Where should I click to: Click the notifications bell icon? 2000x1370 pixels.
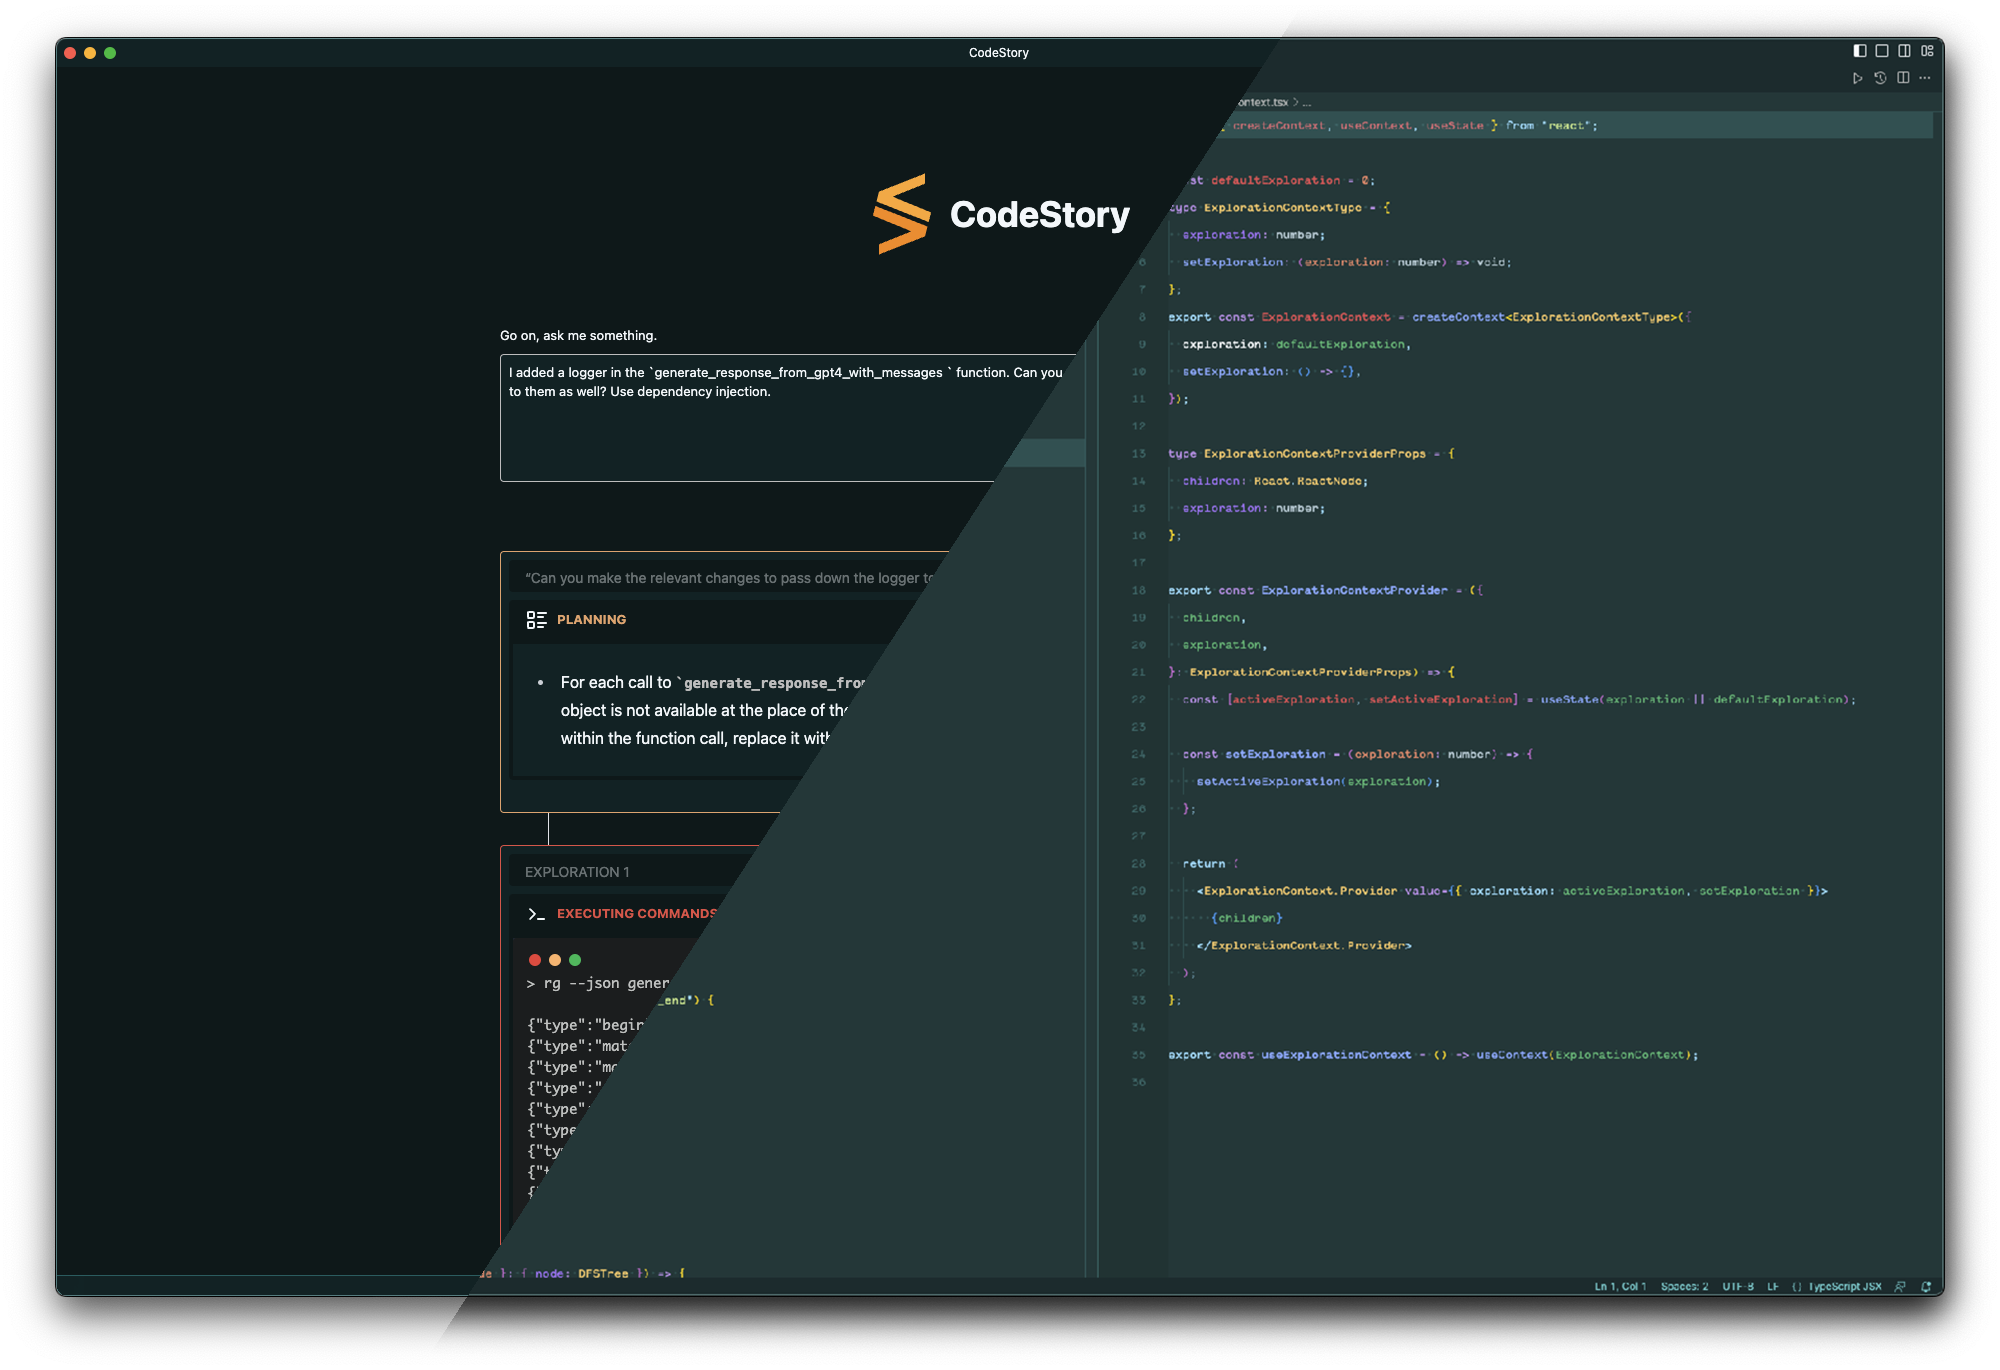pos(1926,1287)
